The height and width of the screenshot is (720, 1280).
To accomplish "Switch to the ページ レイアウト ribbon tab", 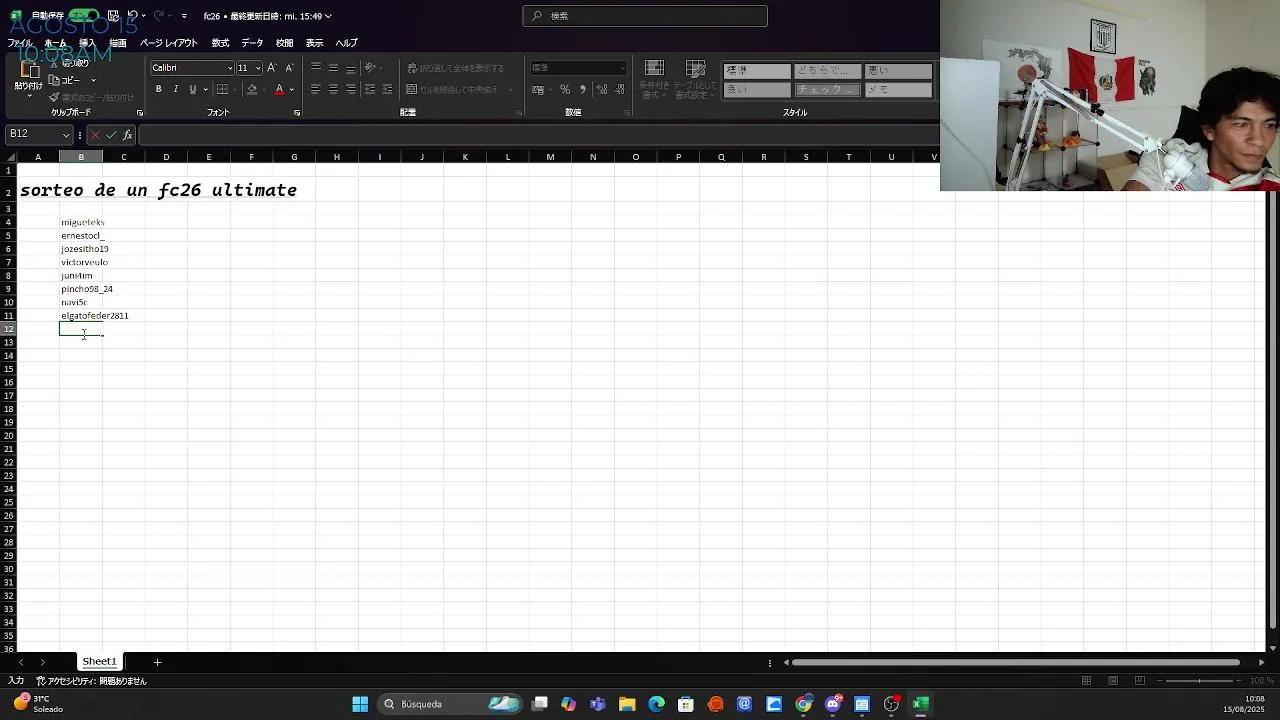I will pos(168,43).
